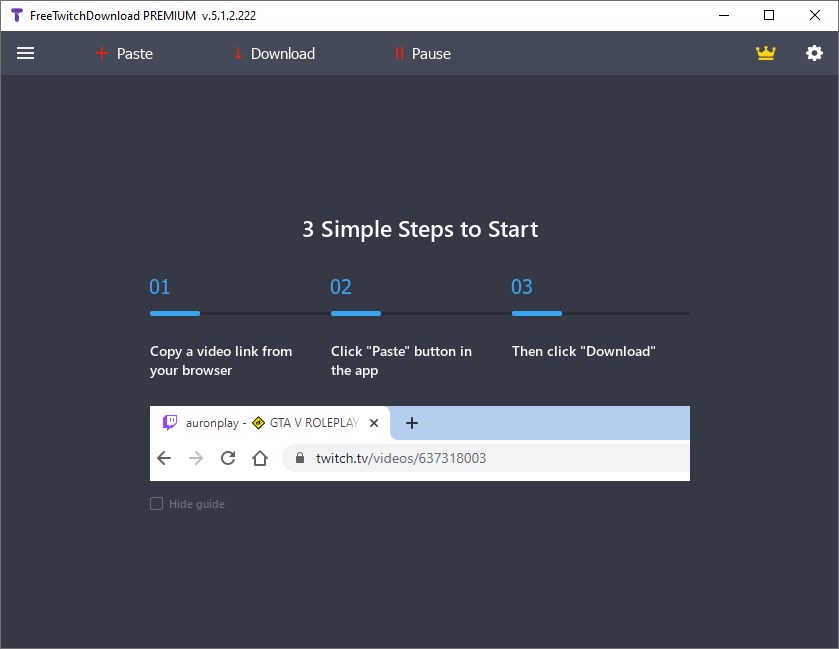Click the Pause button
The image size is (839, 649).
pos(422,53)
